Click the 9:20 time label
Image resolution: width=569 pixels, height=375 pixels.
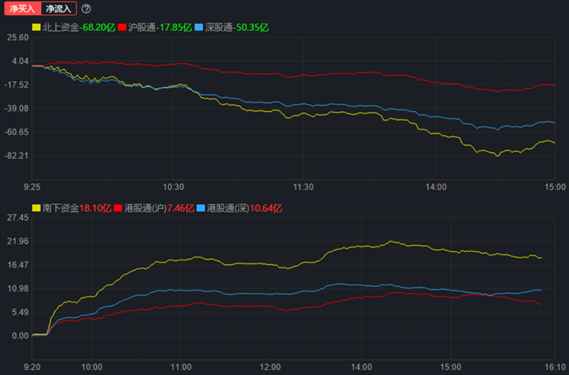click(32, 367)
